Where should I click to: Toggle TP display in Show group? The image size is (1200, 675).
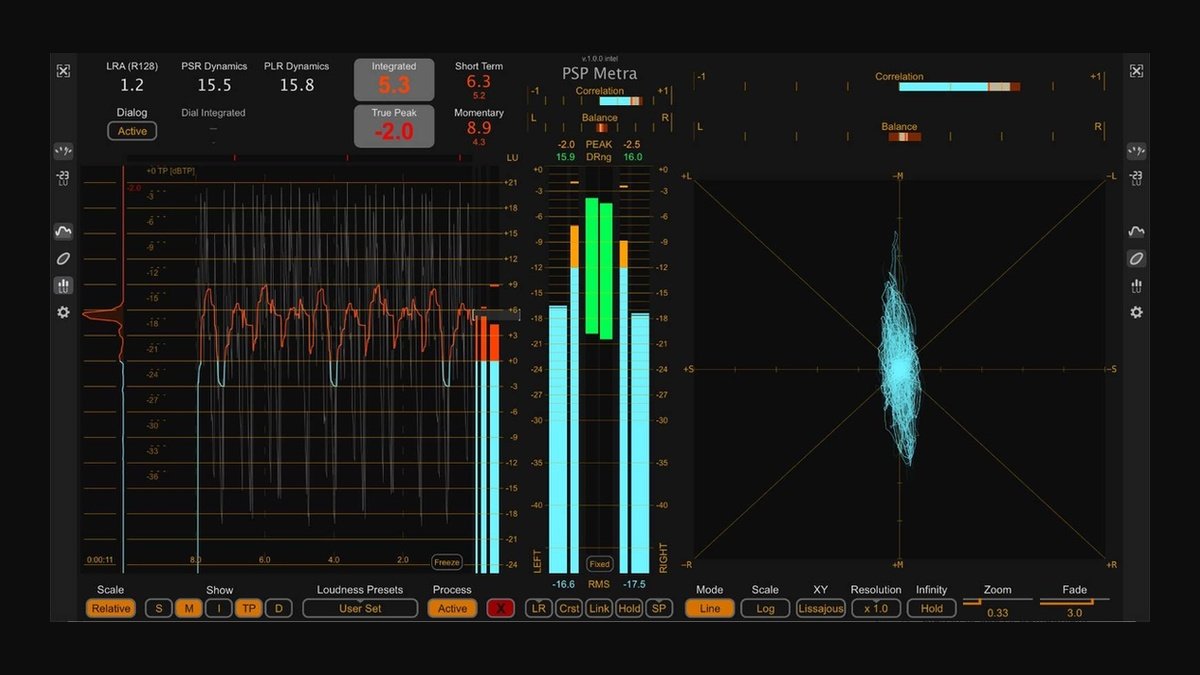pos(249,608)
